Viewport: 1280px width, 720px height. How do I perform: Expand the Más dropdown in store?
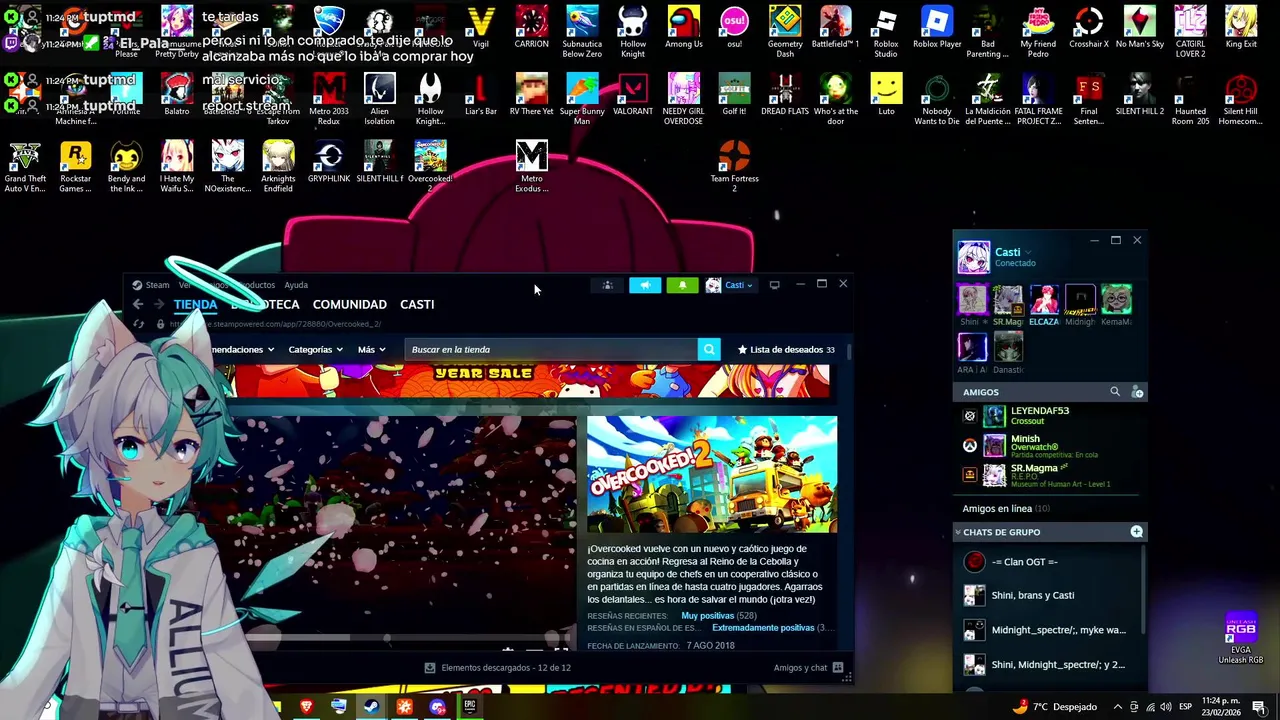(371, 349)
